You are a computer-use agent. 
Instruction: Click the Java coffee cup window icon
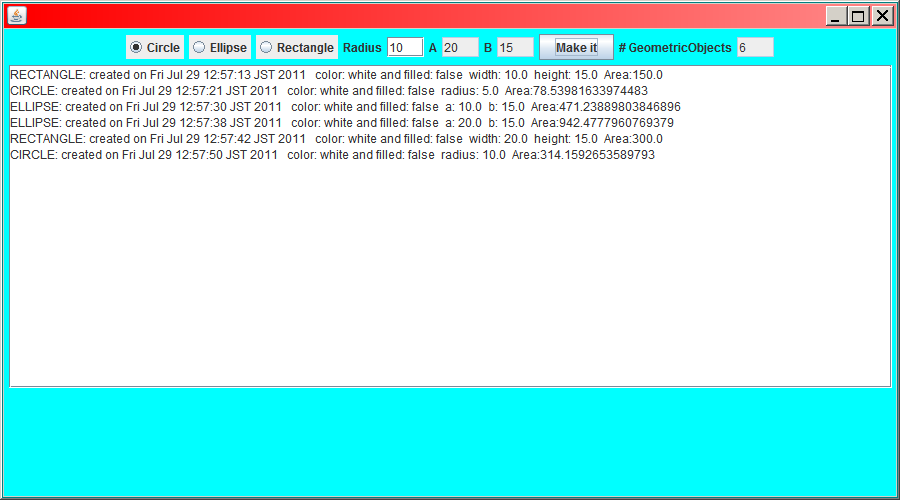[x=17, y=15]
